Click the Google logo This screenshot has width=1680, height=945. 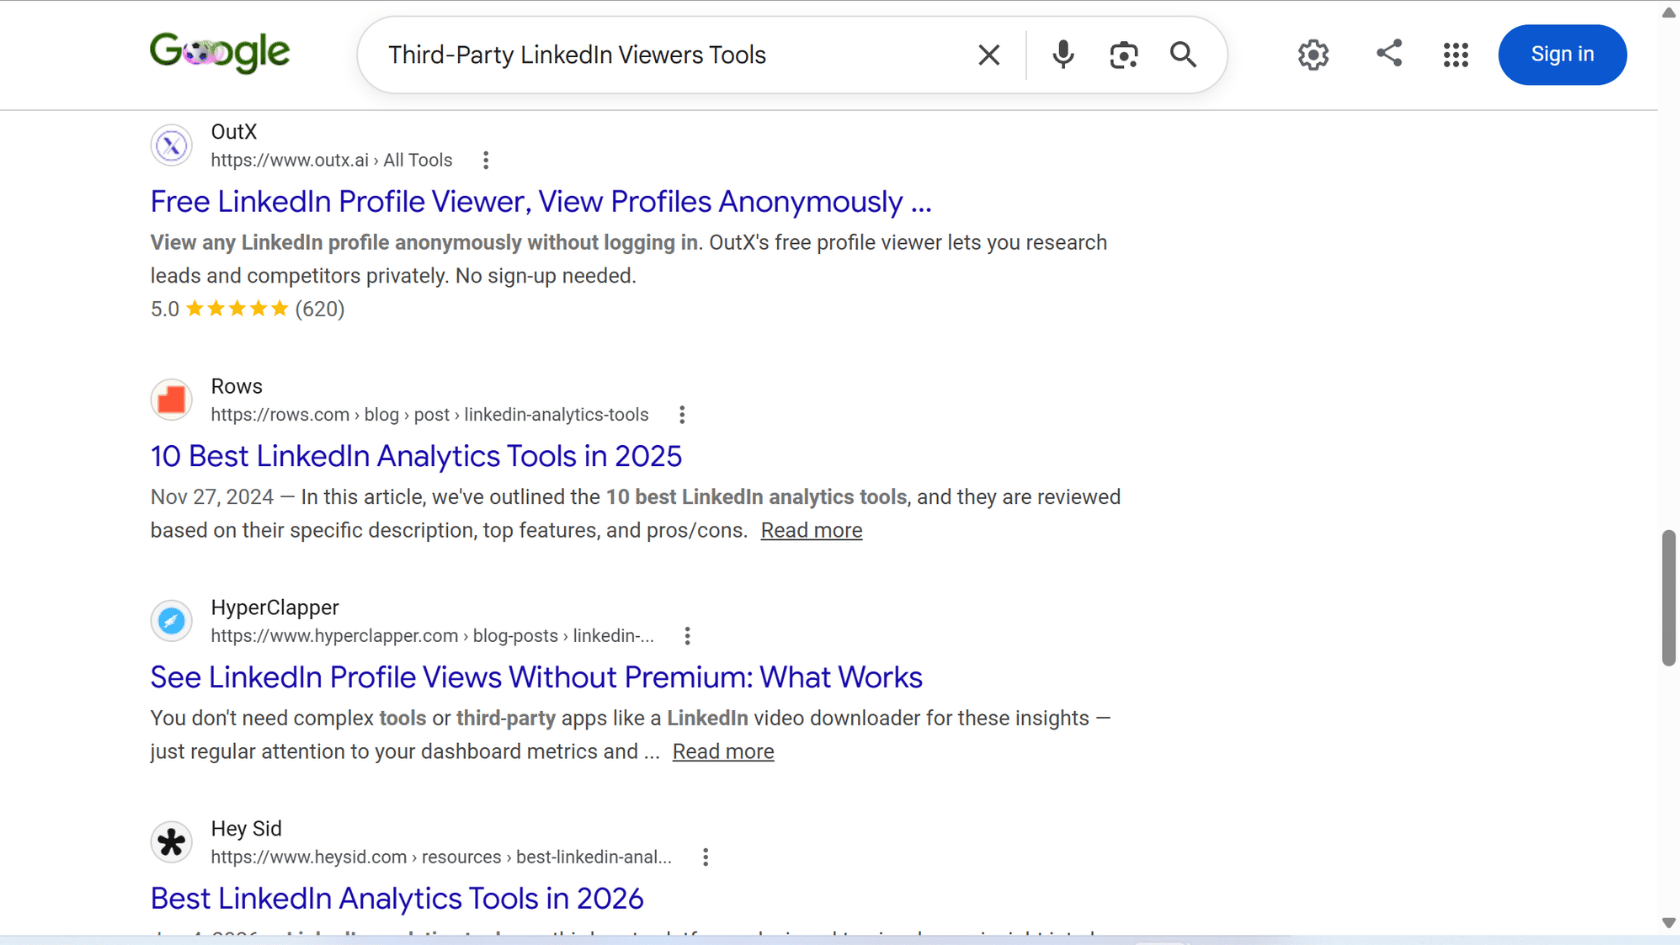(220, 53)
